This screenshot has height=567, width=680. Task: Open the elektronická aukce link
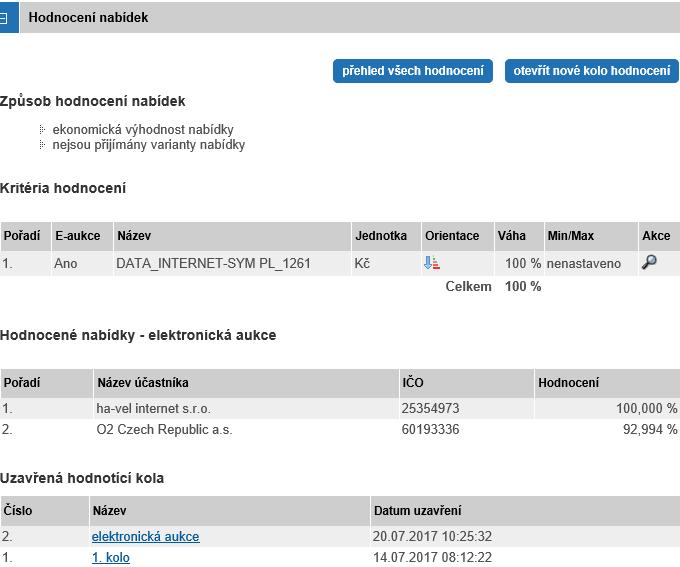pyautogui.click(x=145, y=537)
